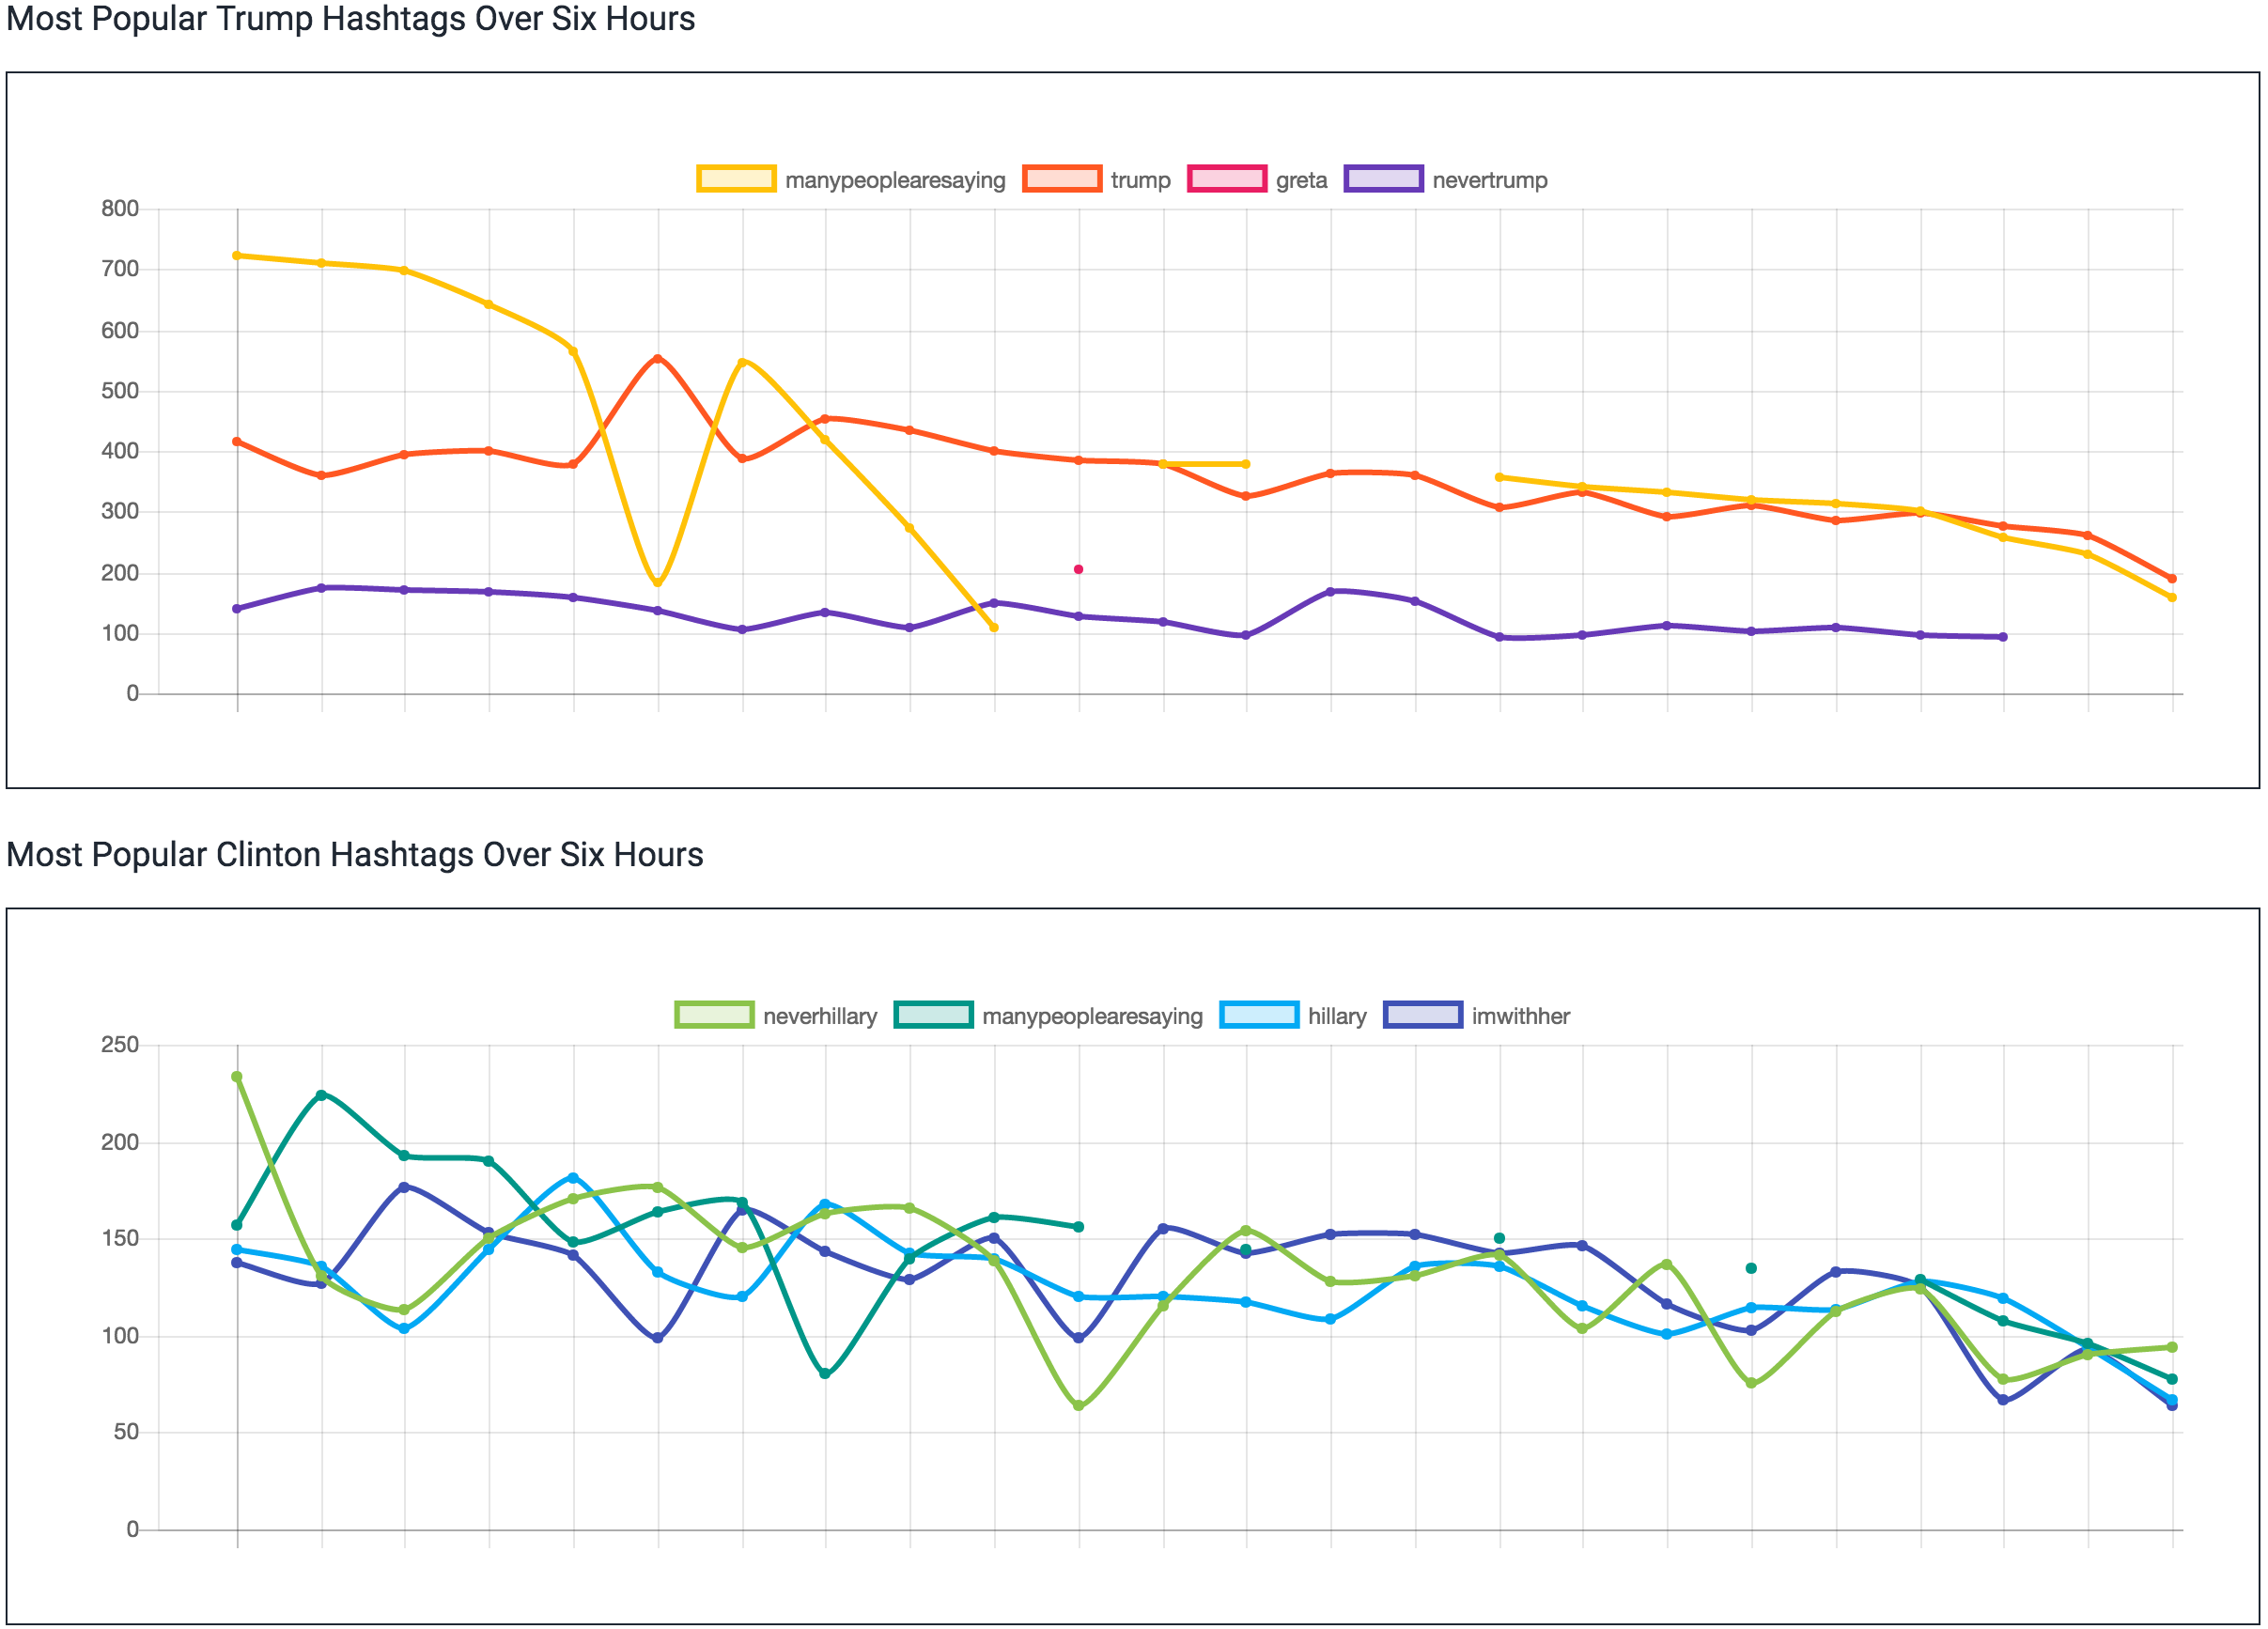Click 'Most Popular Clinton Hashtags Over Six Hours' heading
The width and height of the screenshot is (2268, 1629).
[x=354, y=854]
